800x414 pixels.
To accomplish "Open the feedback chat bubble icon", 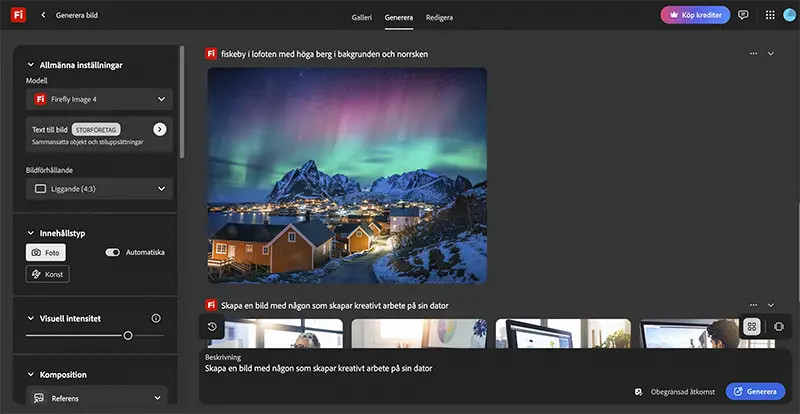I will click(743, 15).
